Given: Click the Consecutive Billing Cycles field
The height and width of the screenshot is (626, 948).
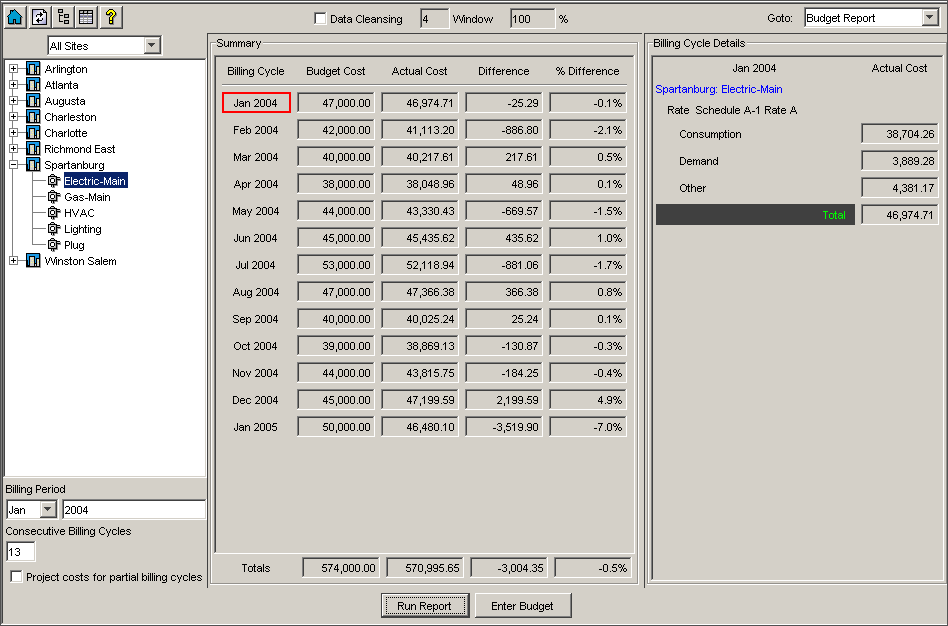Looking at the screenshot, I should click(21, 552).
